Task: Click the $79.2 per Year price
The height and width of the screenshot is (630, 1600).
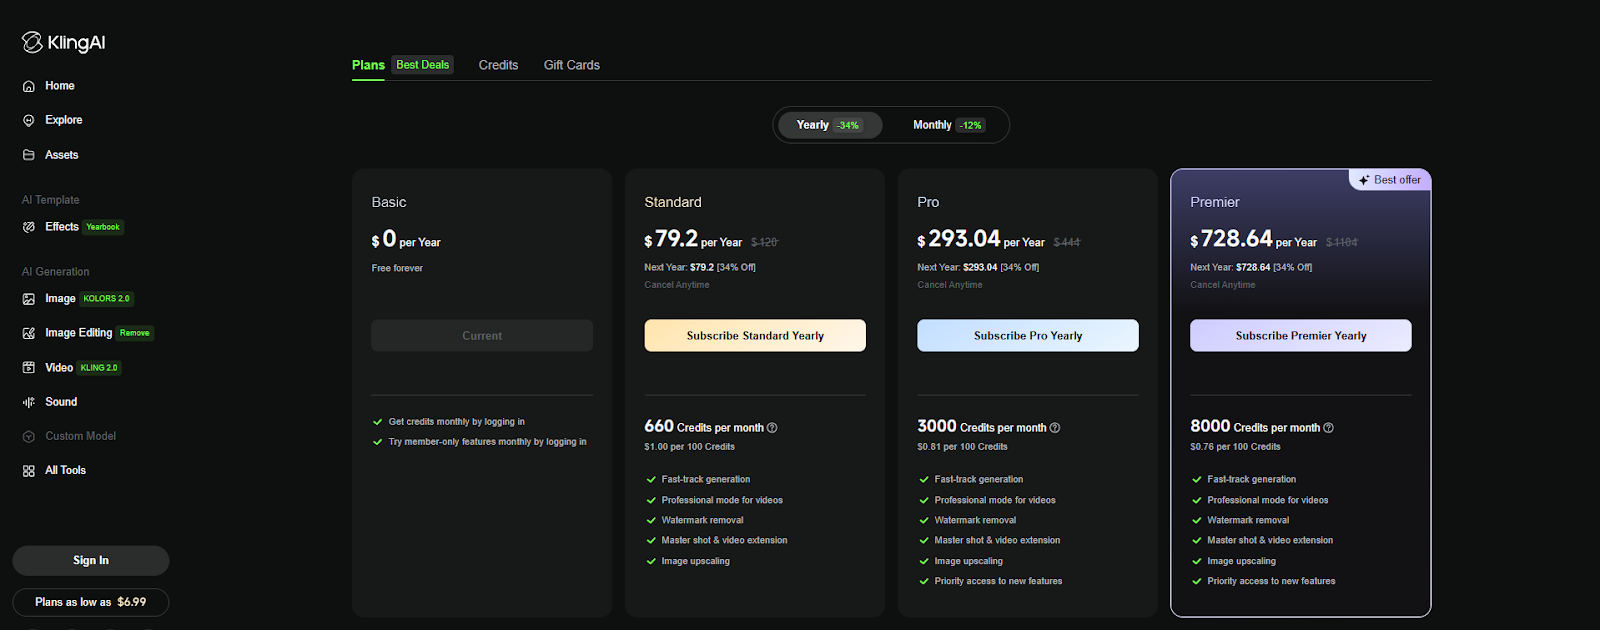Action: pyautogui.click(x=693, y=239)
